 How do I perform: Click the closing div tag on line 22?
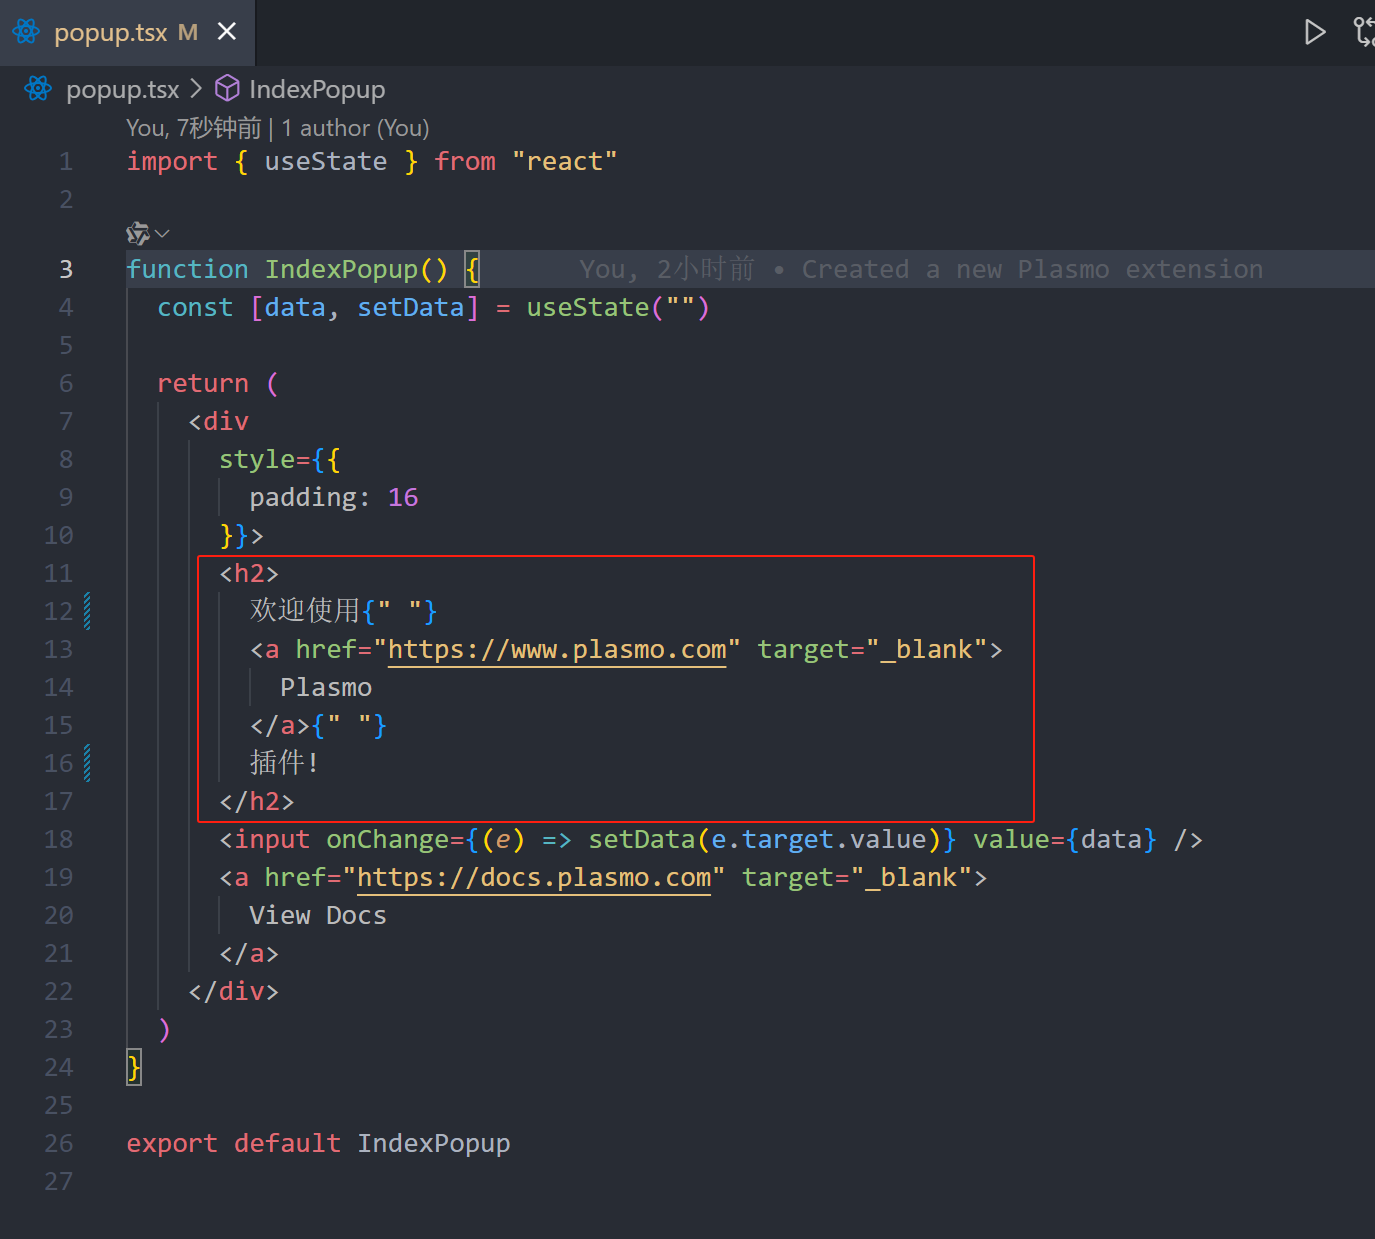[234, 991]
